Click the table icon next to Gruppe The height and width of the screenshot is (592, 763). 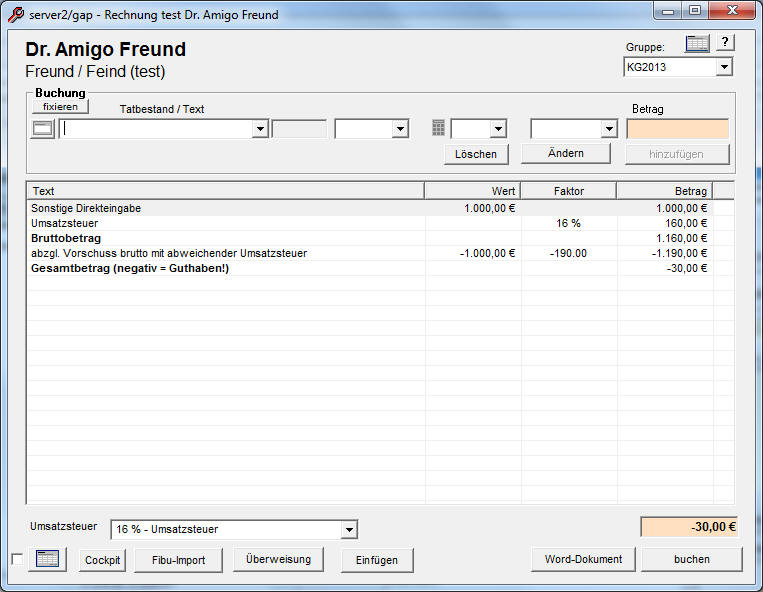tap(697, 43)
